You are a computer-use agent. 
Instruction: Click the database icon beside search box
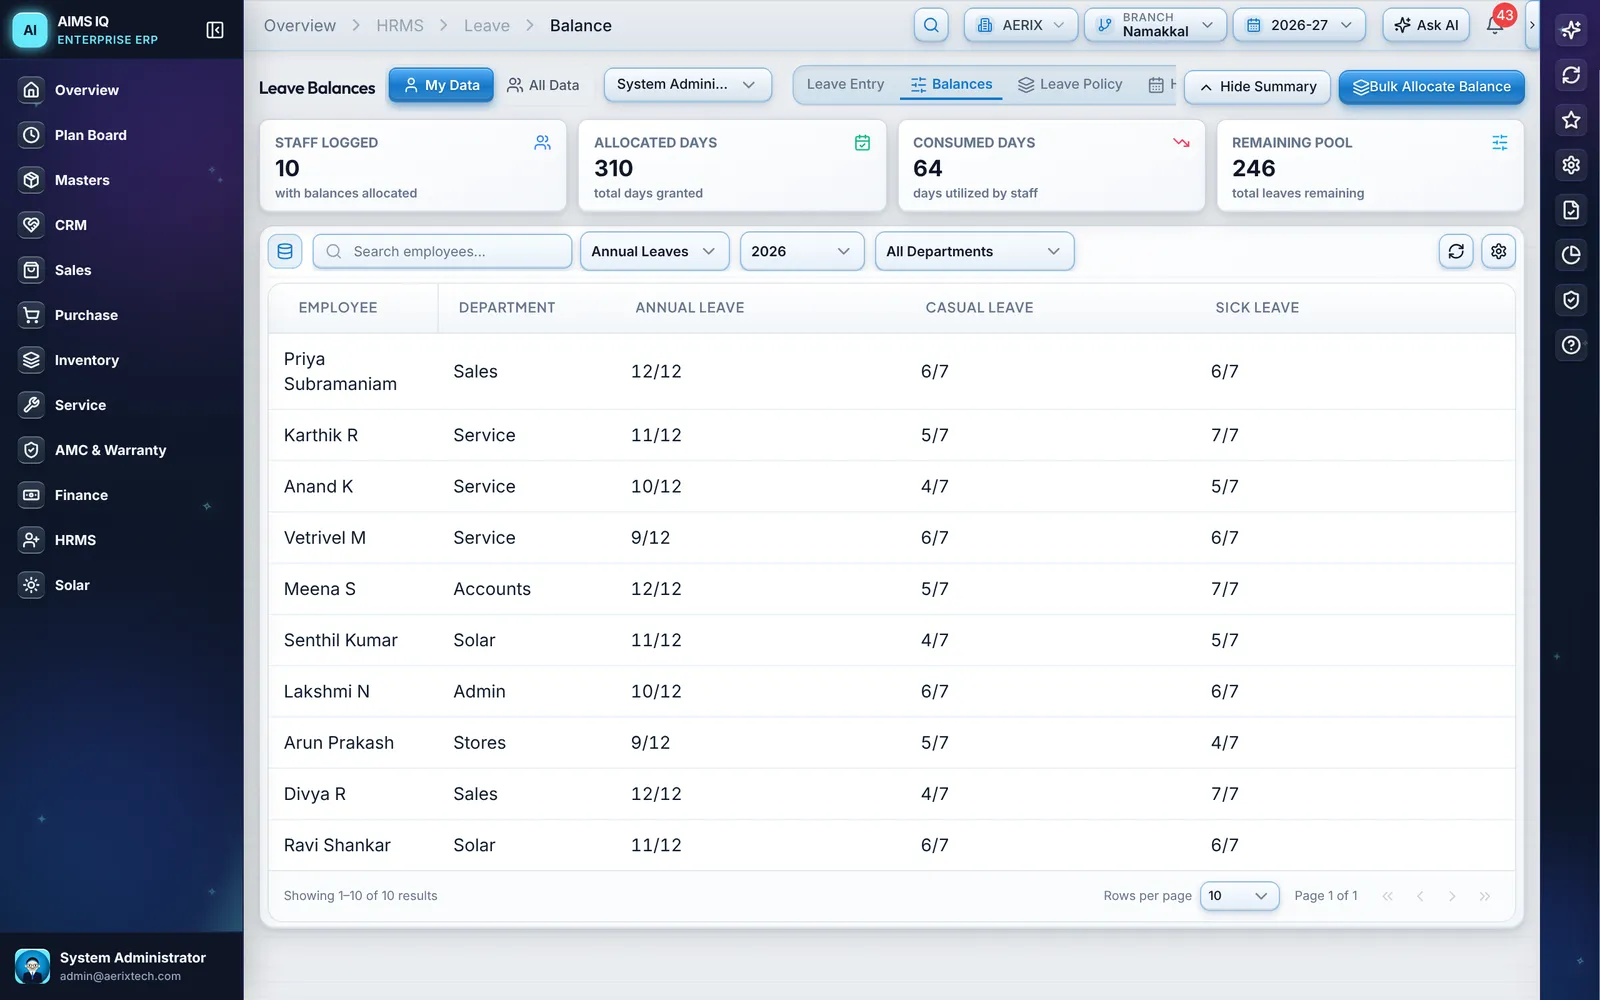(x=285, y=251)
